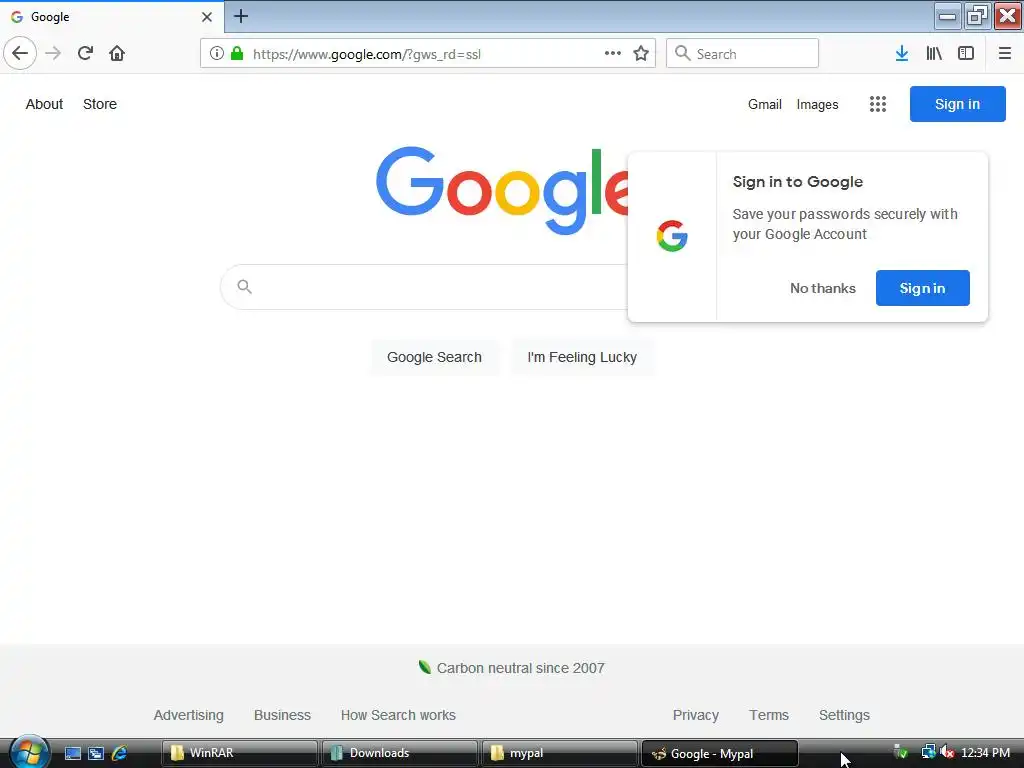Screen dimensions: 1024x768
Task: Open page actions three-dot menu
Action: click(613, 54)
